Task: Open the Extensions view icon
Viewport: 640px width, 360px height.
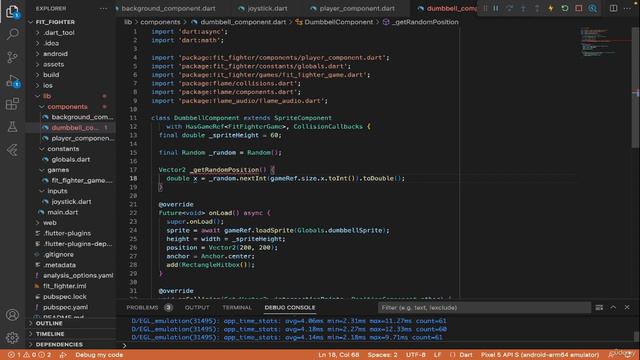Action: [12, 104]
